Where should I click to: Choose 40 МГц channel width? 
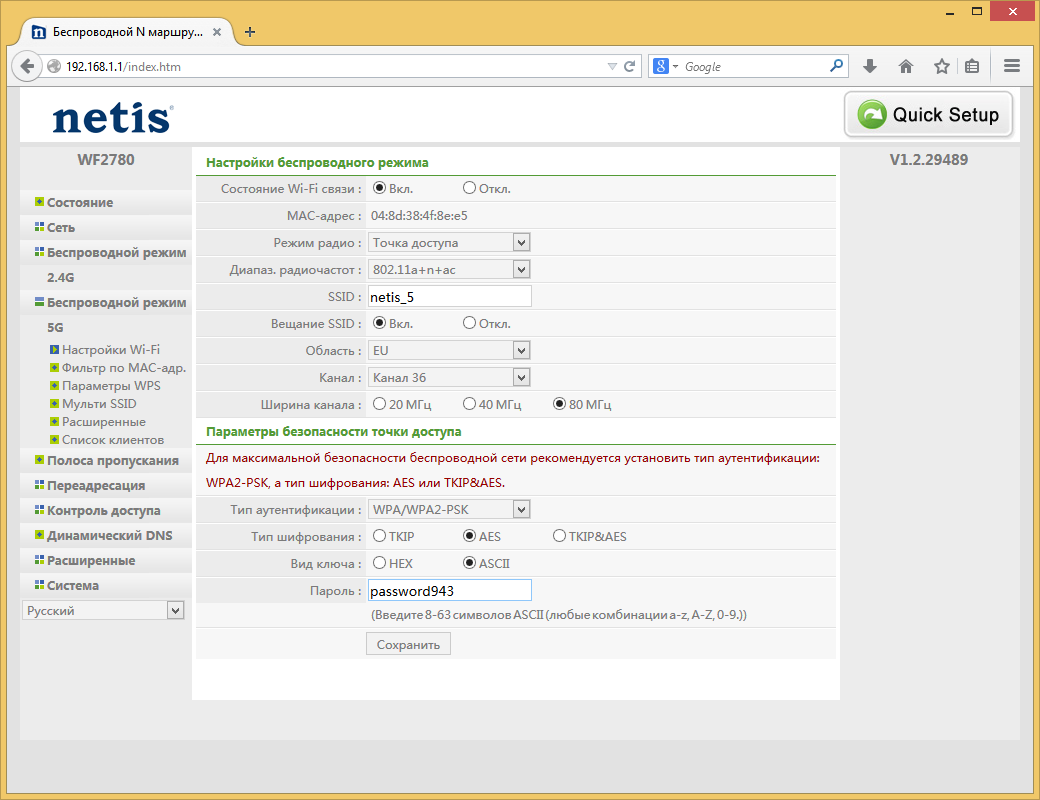coord(470,403)
